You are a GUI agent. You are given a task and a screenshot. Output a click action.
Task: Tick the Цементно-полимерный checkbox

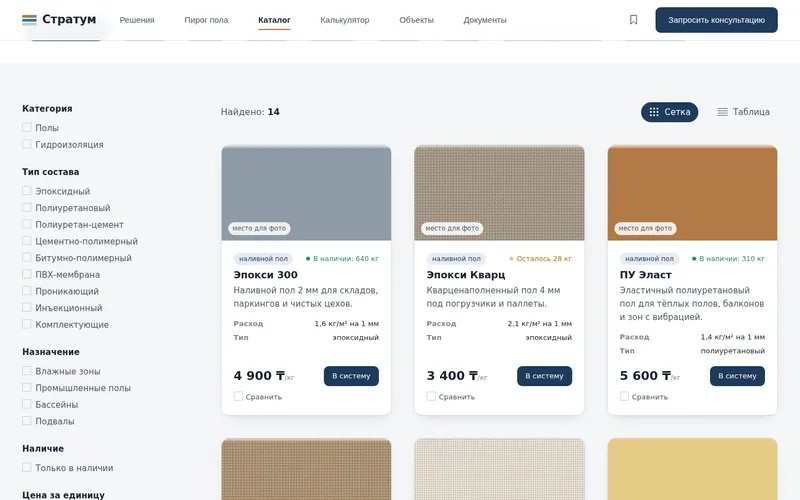coord(27,240)
